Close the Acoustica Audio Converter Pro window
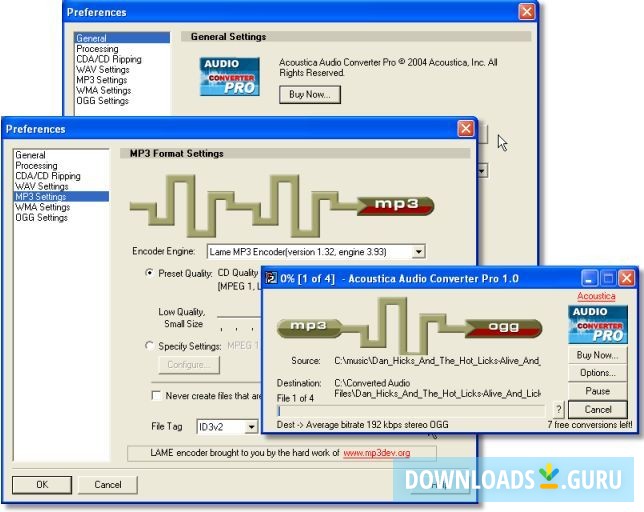The image size is (644, 512). (x=627, y=278)
